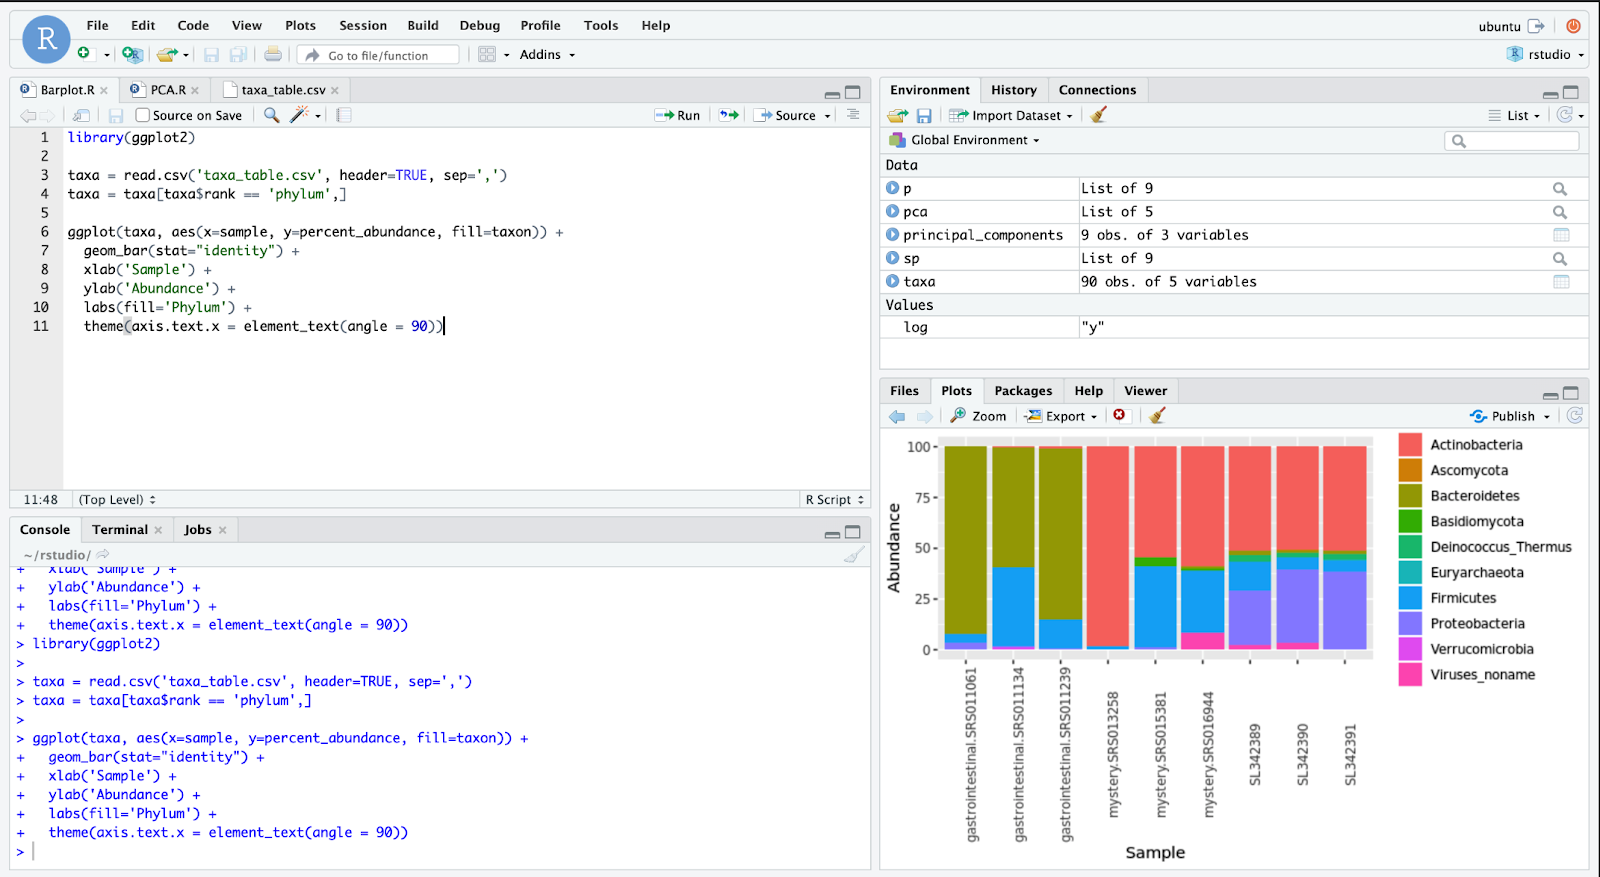Click the print document icon
1600x877 pixels.
[273, 54]
